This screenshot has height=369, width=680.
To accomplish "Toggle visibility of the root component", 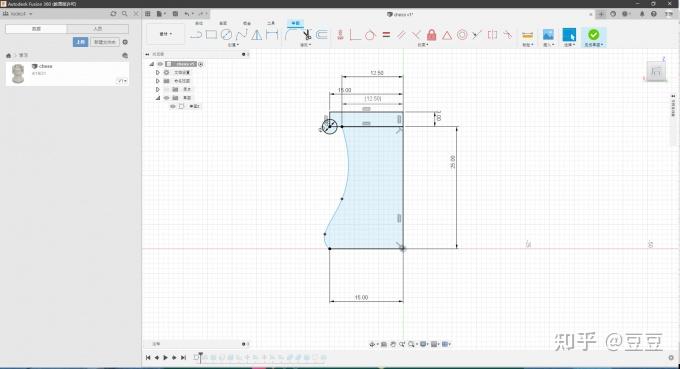I will 160,64.
